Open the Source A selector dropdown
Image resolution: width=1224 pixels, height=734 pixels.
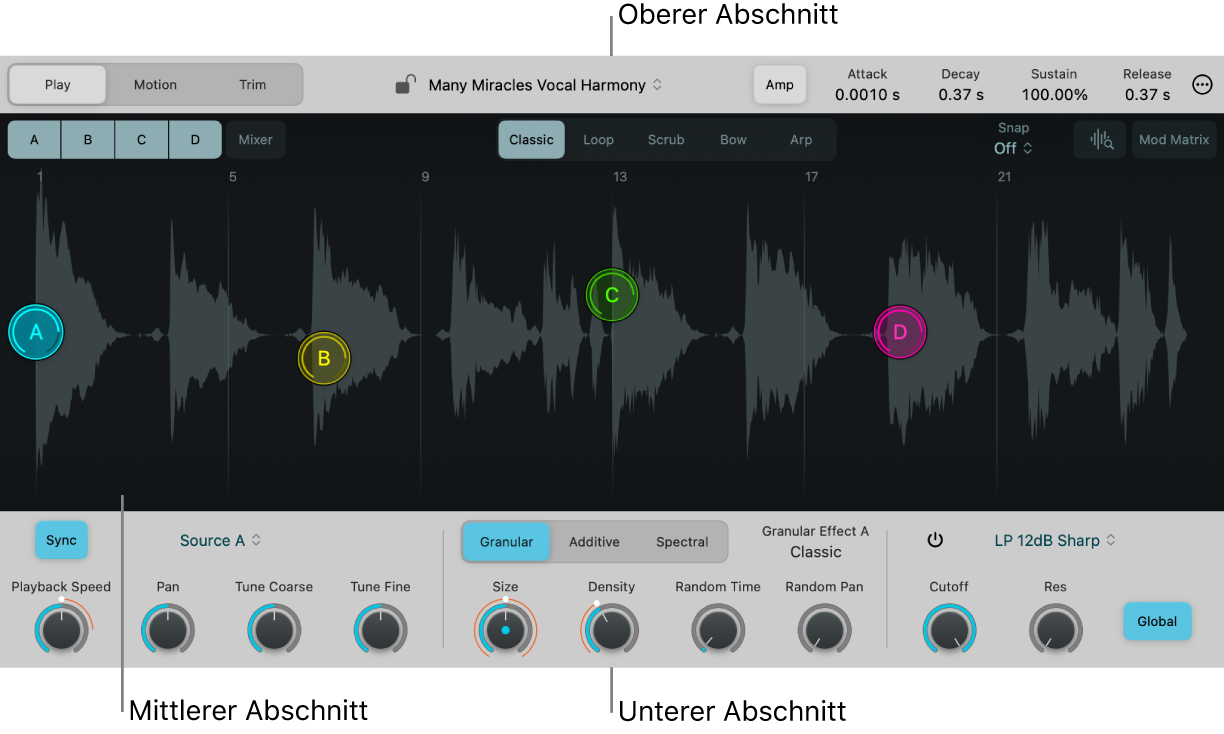tap(220, 540)
